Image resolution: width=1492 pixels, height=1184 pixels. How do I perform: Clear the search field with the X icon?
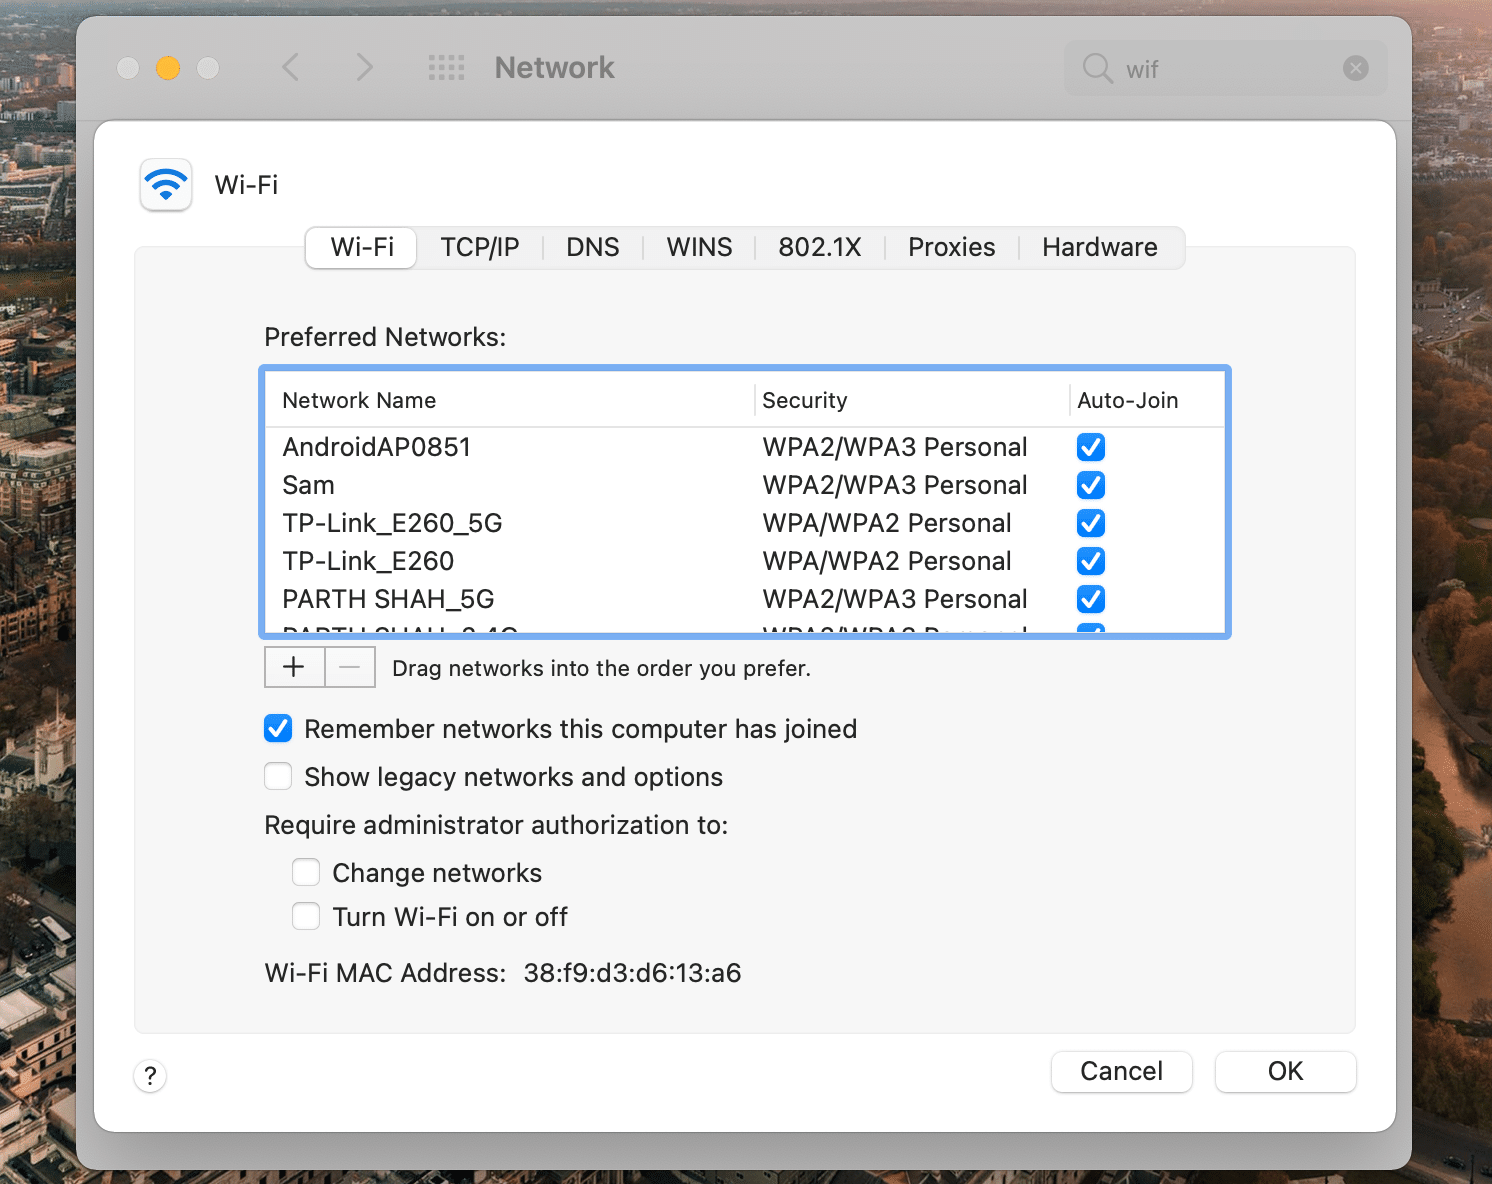coord(1355,68)
